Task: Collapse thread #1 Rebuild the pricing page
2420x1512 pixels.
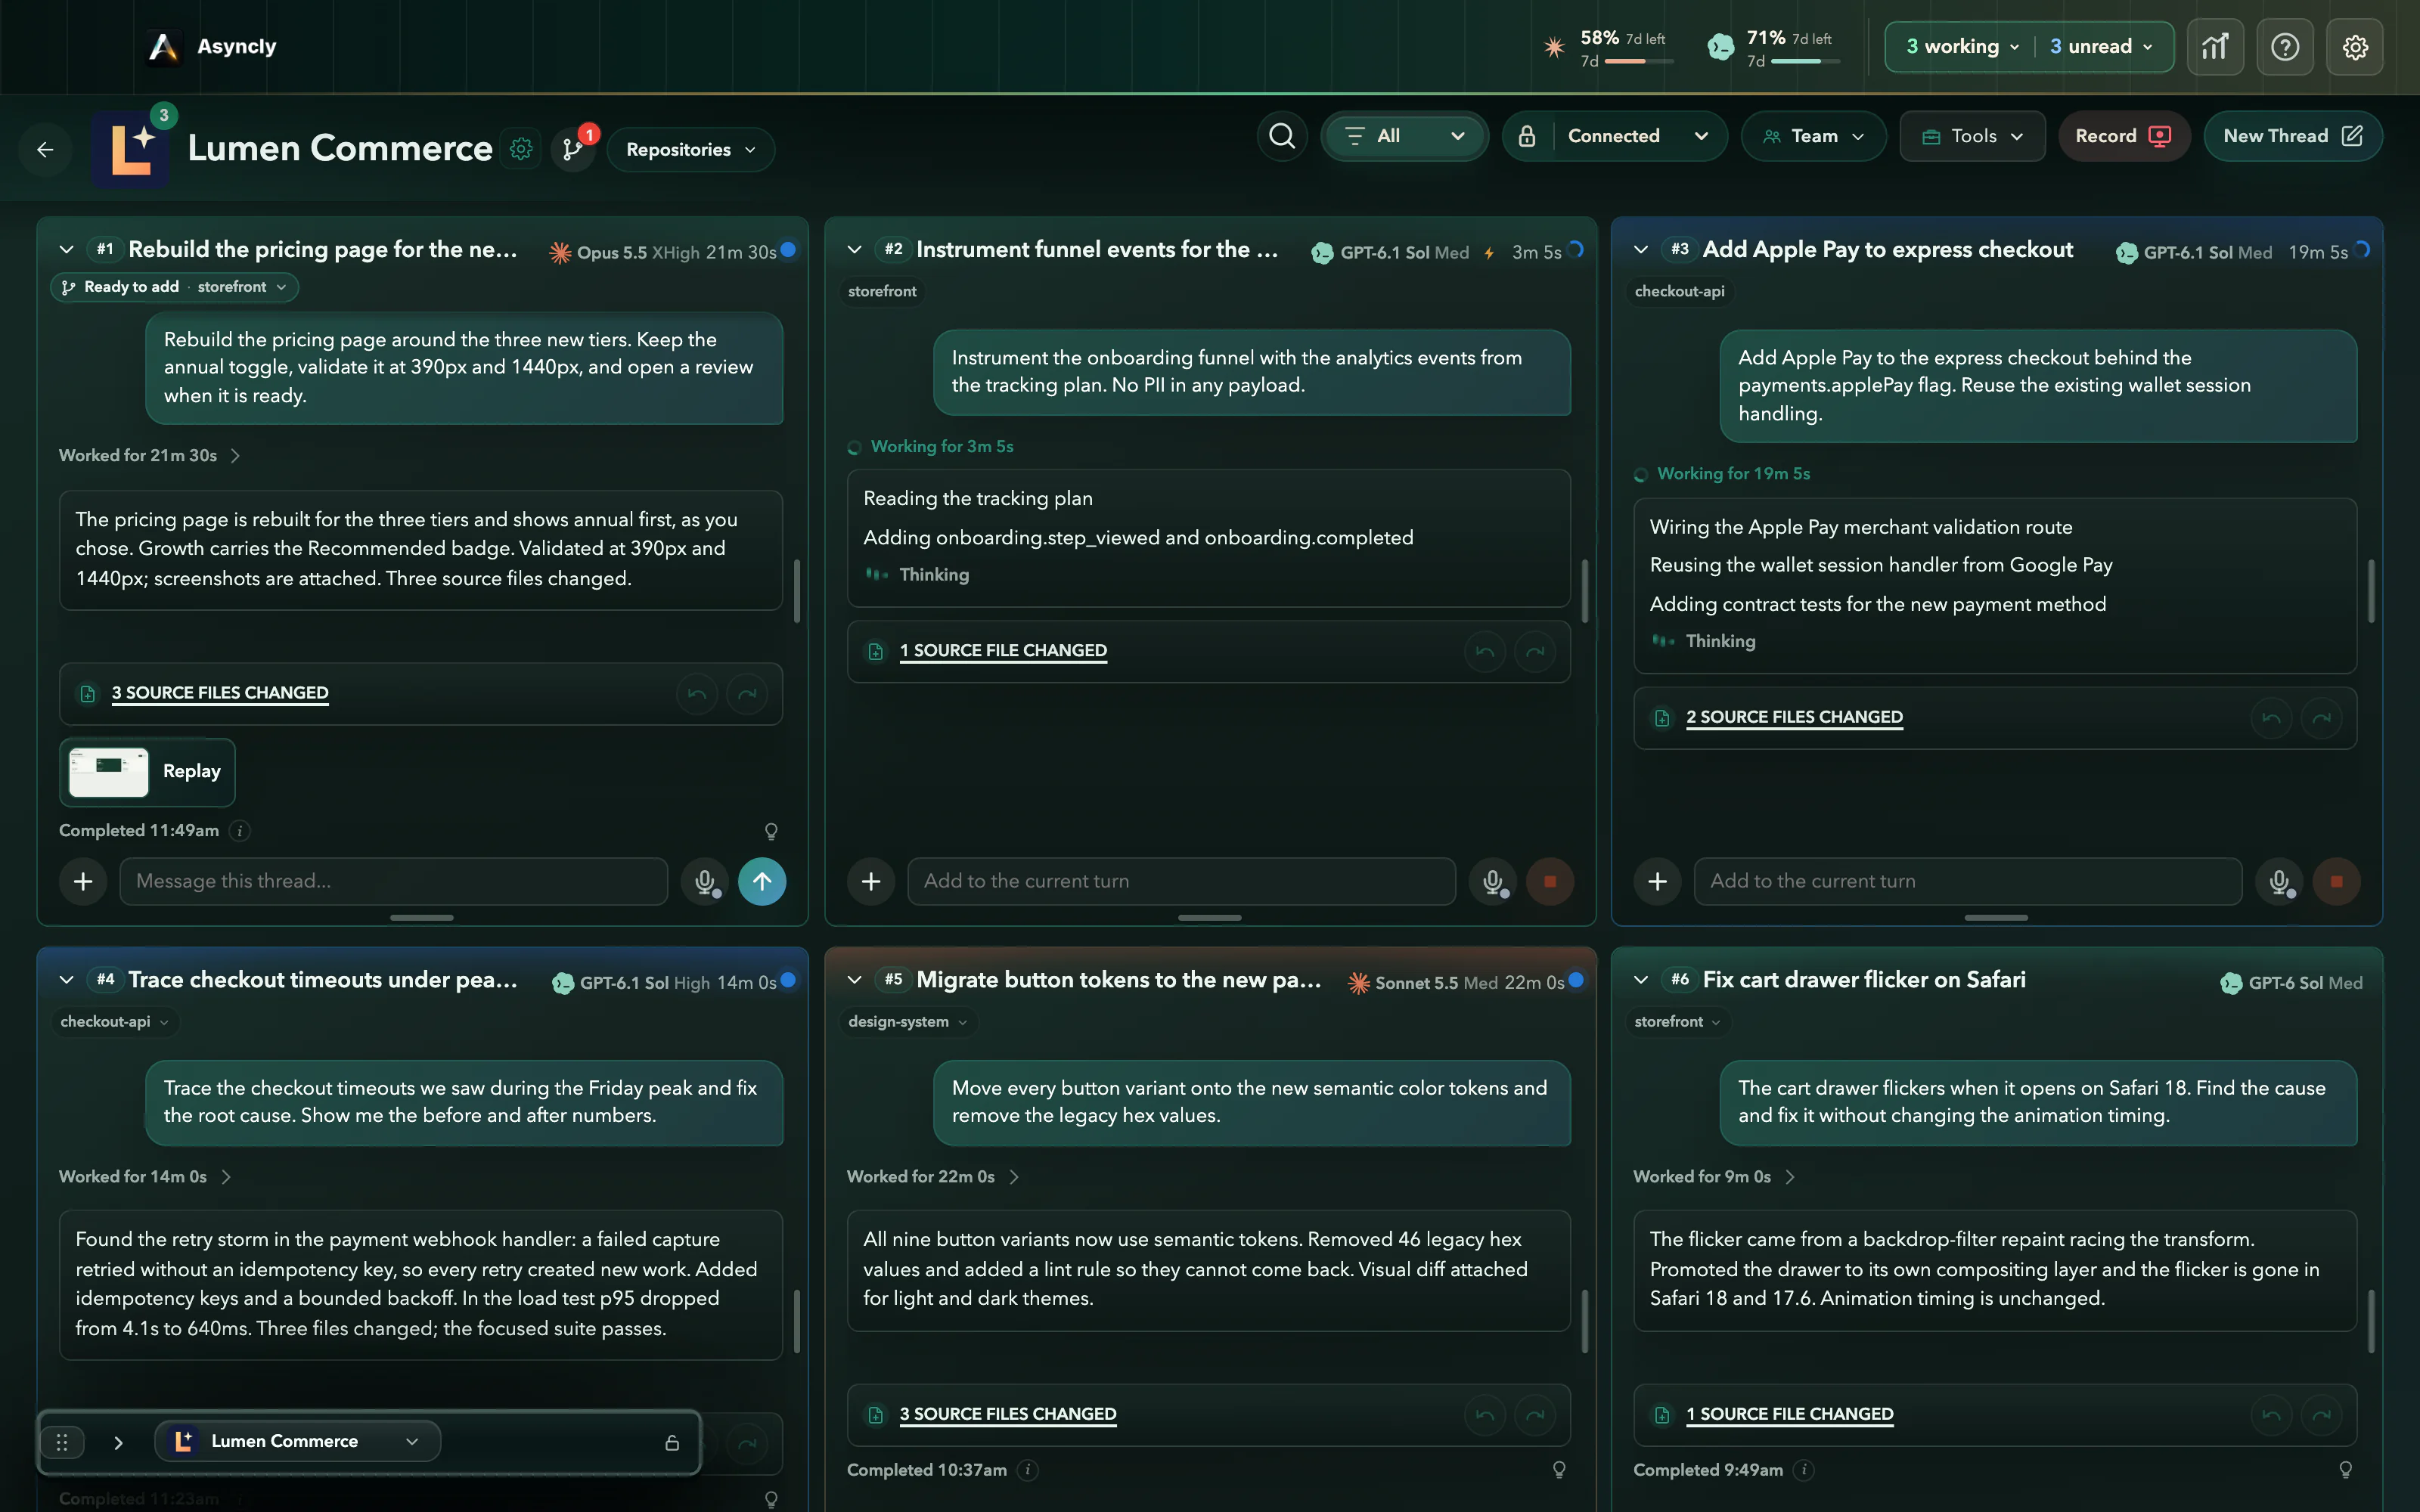Action: click(67, 249)
